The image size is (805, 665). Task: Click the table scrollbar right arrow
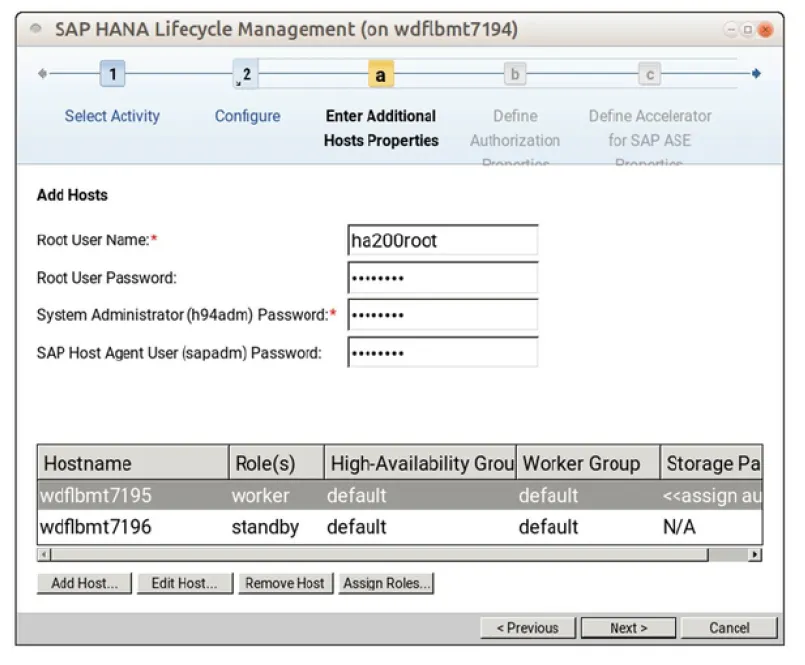pos(755,555)
